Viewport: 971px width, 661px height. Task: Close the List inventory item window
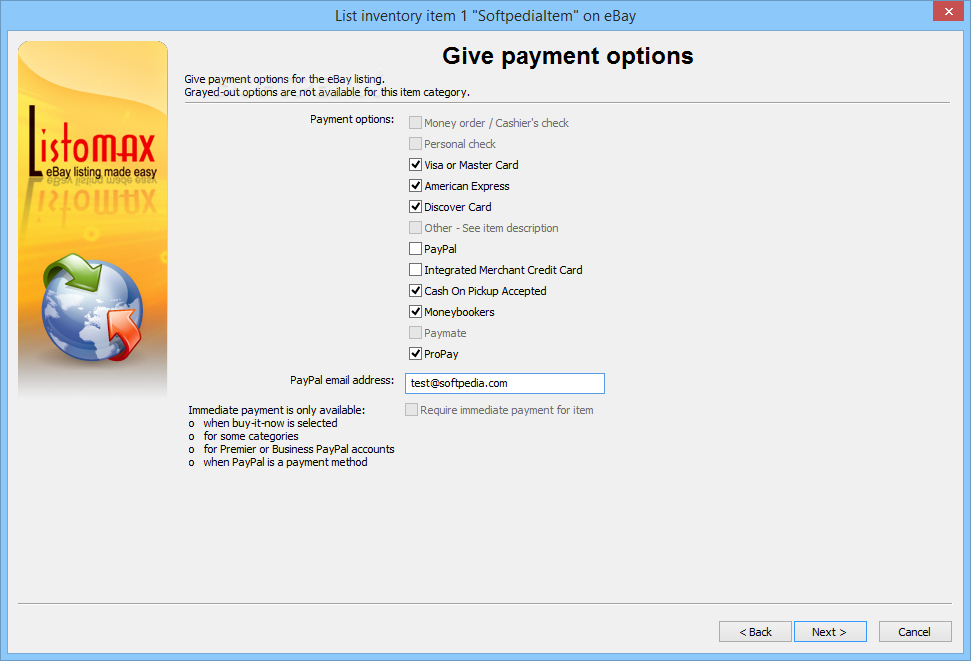coord(948,11)
